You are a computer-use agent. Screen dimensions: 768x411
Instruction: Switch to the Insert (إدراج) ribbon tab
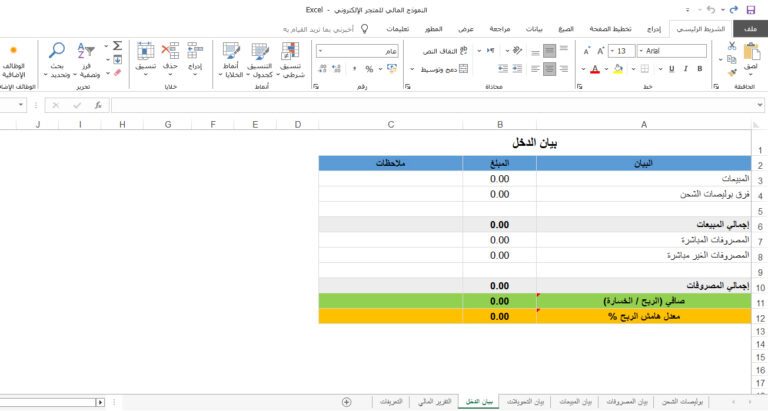[x=654, y=29]
